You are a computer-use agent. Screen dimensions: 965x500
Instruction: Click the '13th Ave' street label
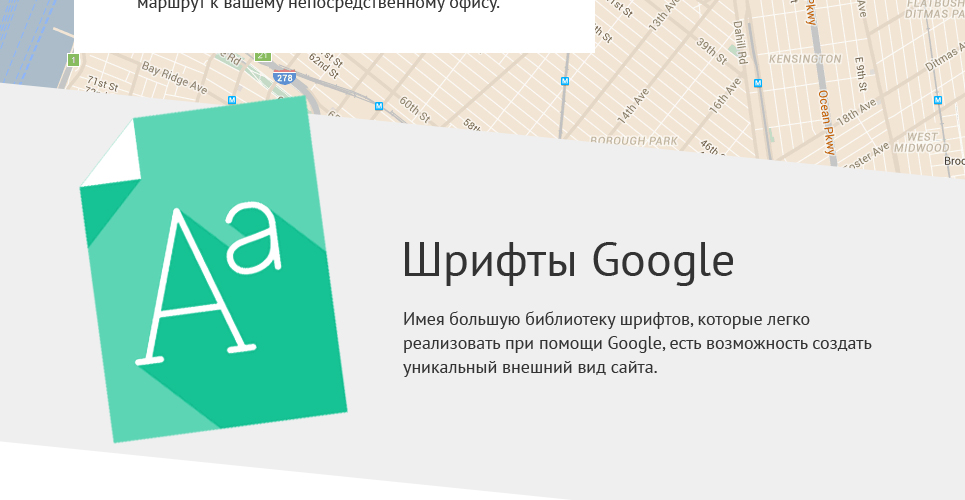(x=662, y=16)
